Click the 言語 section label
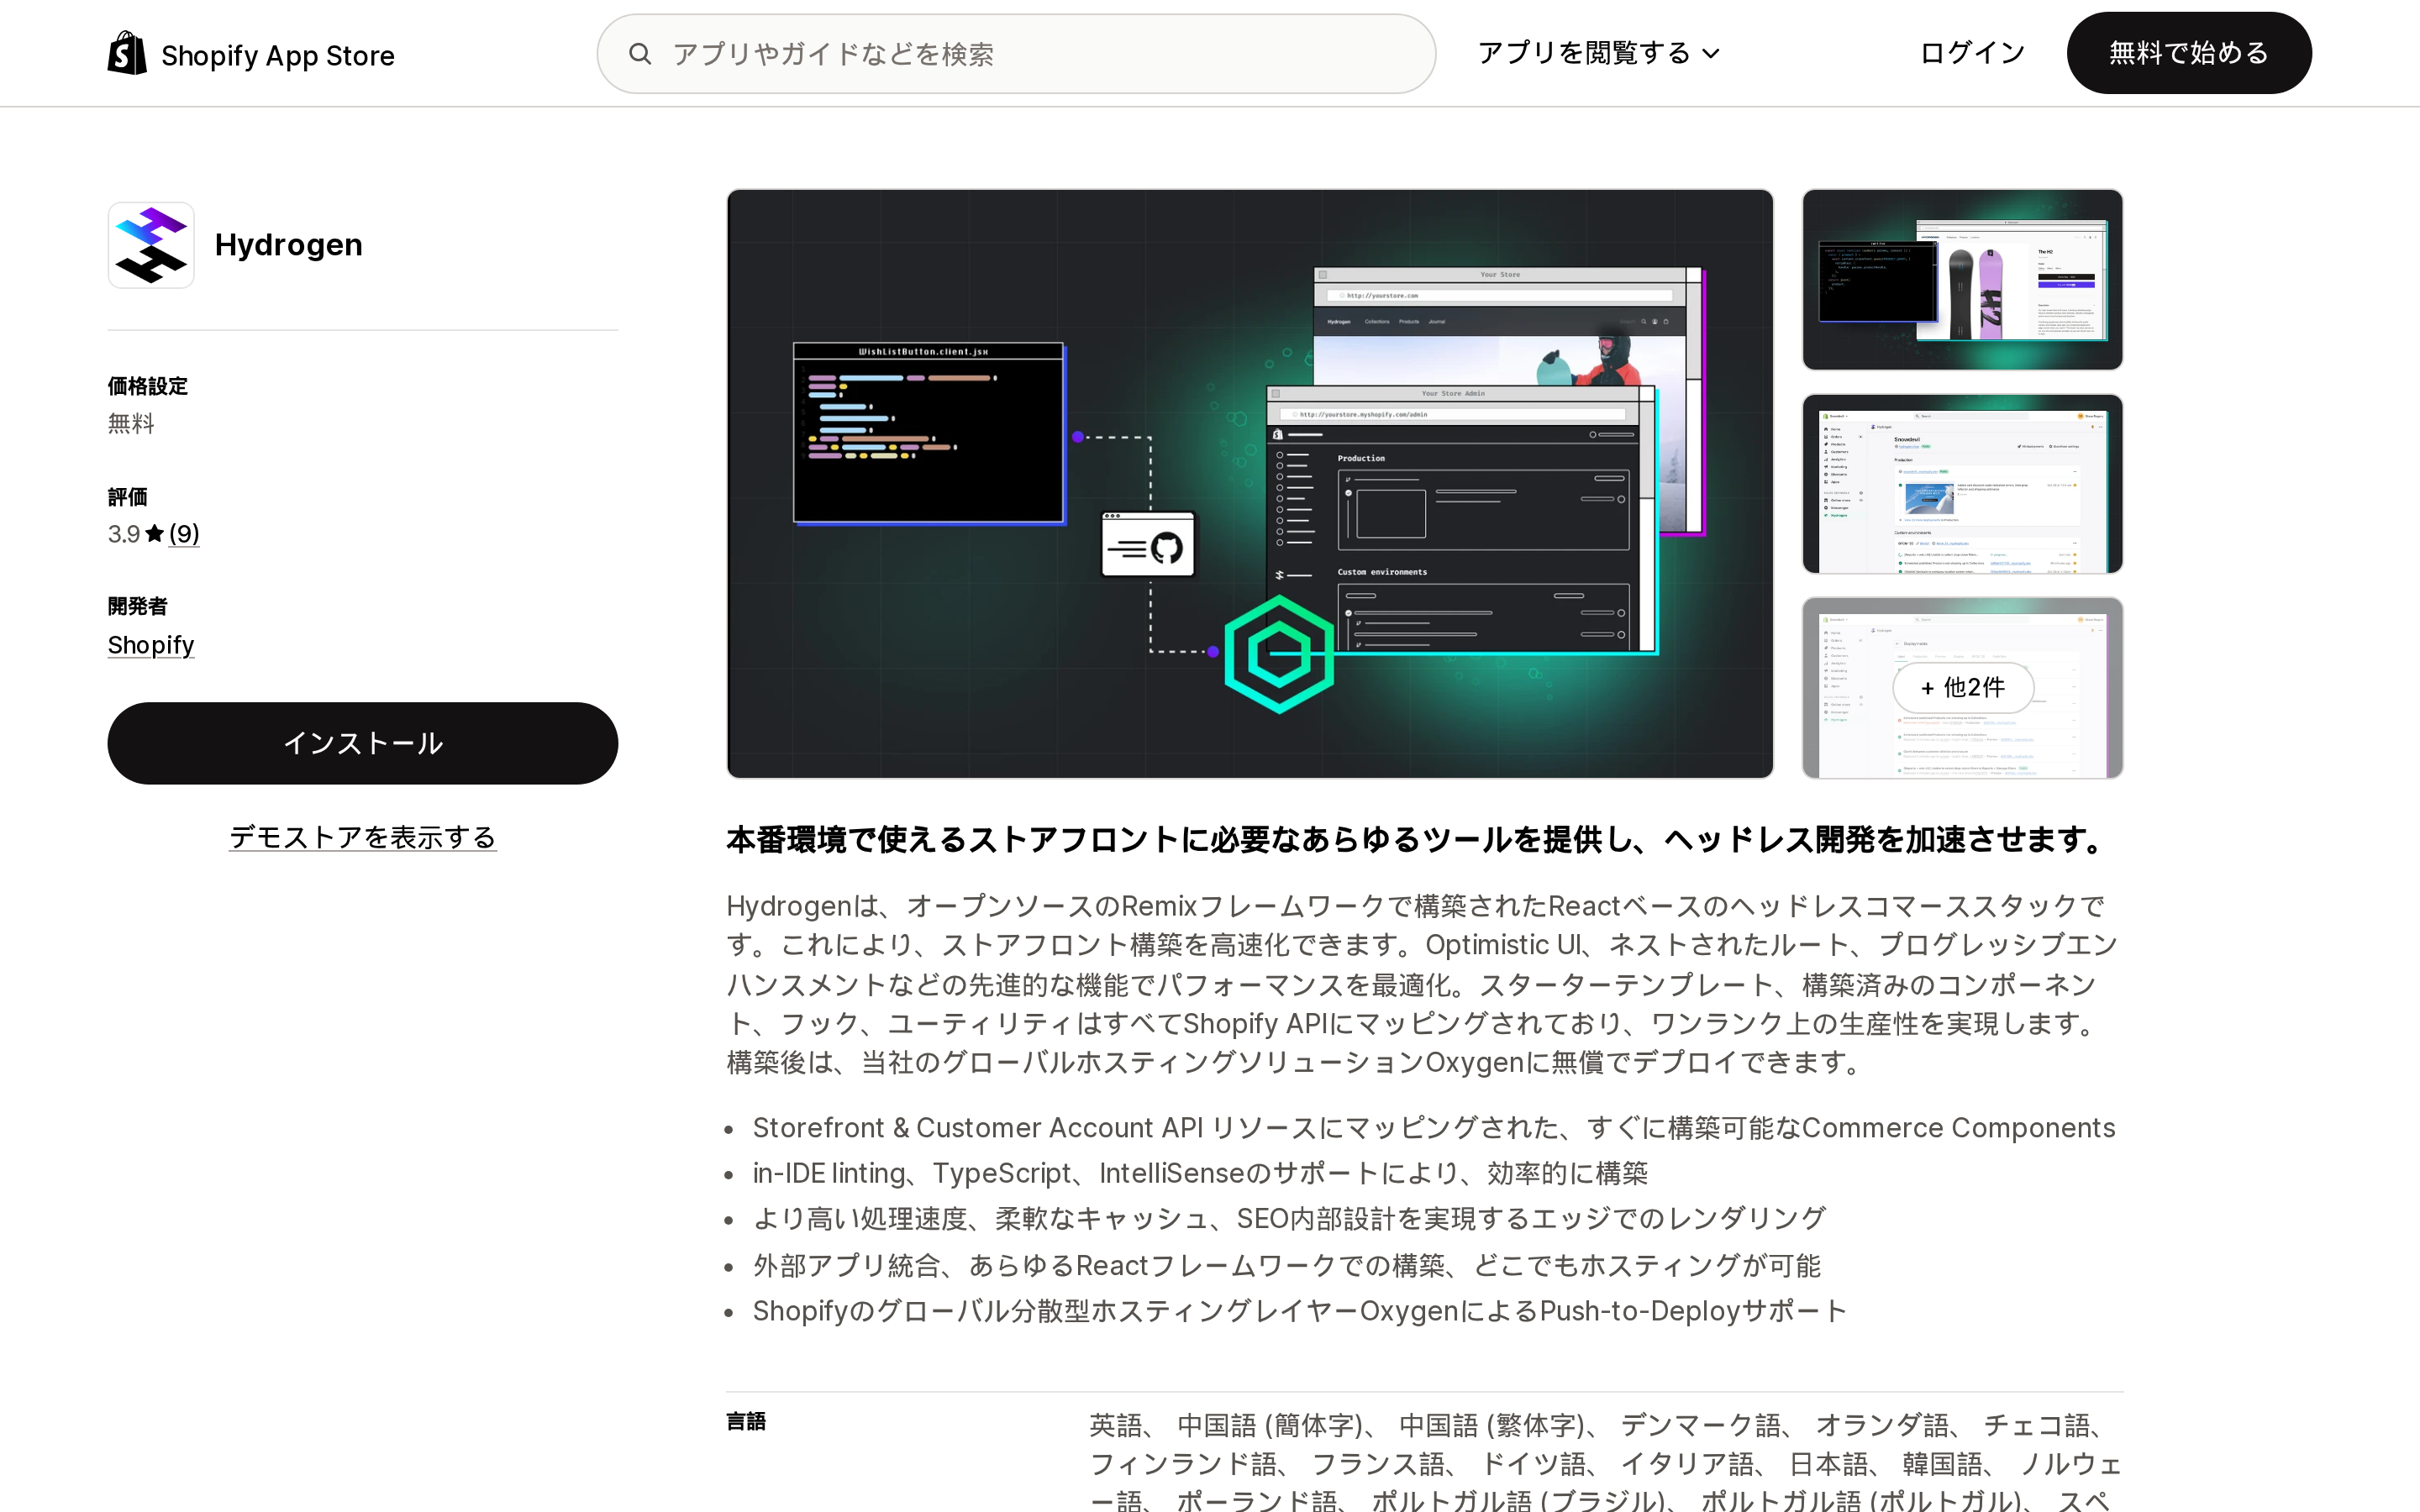2420x1512 pixels. point(746,1421)
